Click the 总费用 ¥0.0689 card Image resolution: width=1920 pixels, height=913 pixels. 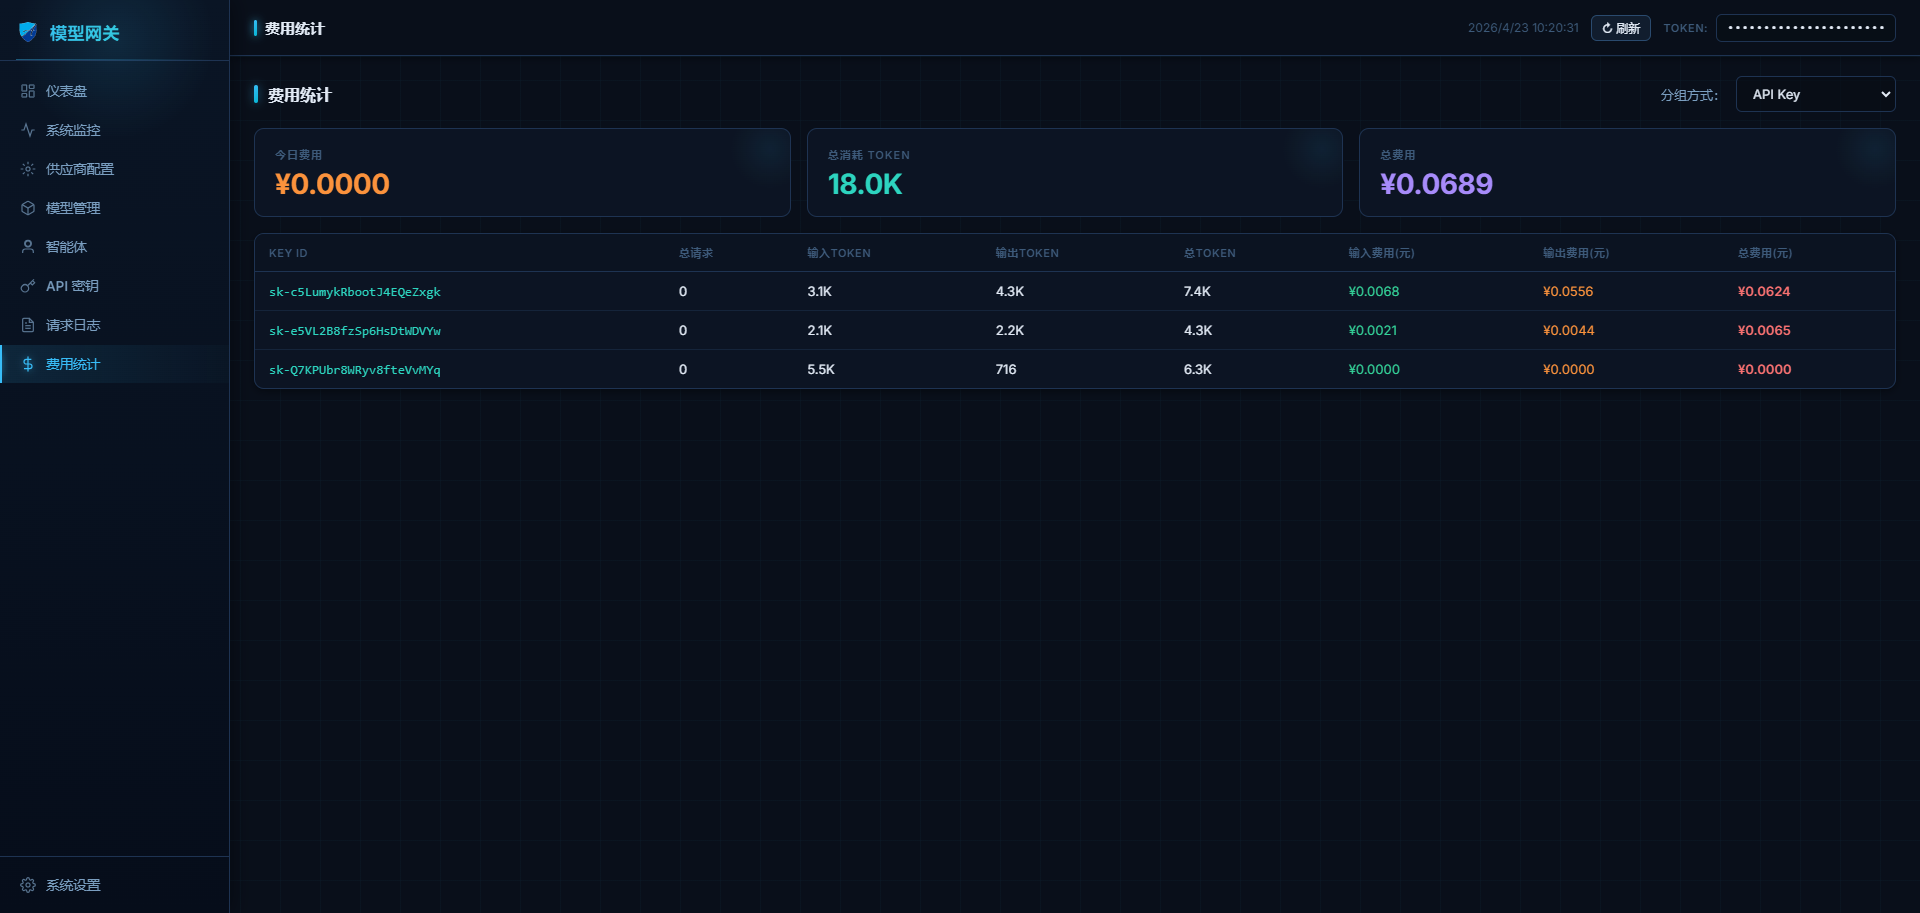tap(1627, 172)
